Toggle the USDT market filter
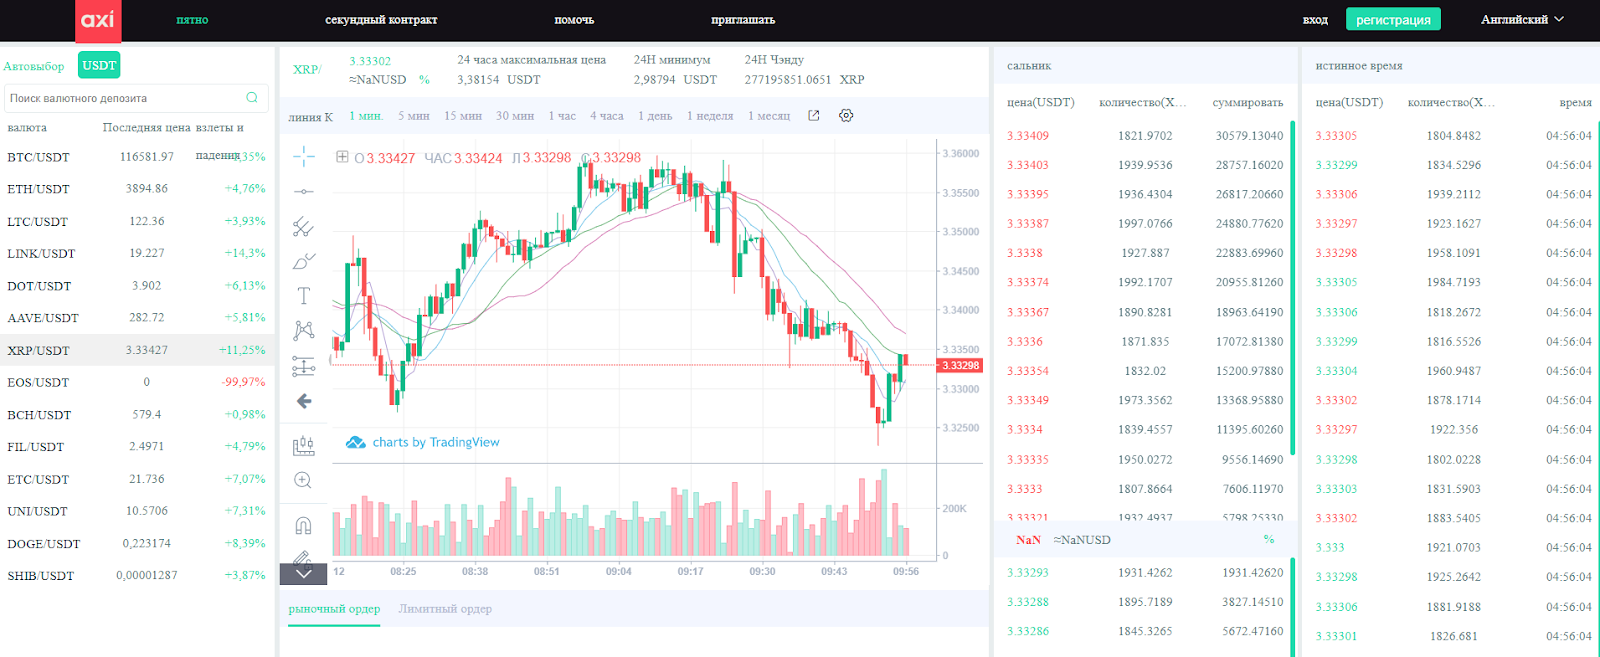This screenshot has width=1600, height=657. point(99,66)
